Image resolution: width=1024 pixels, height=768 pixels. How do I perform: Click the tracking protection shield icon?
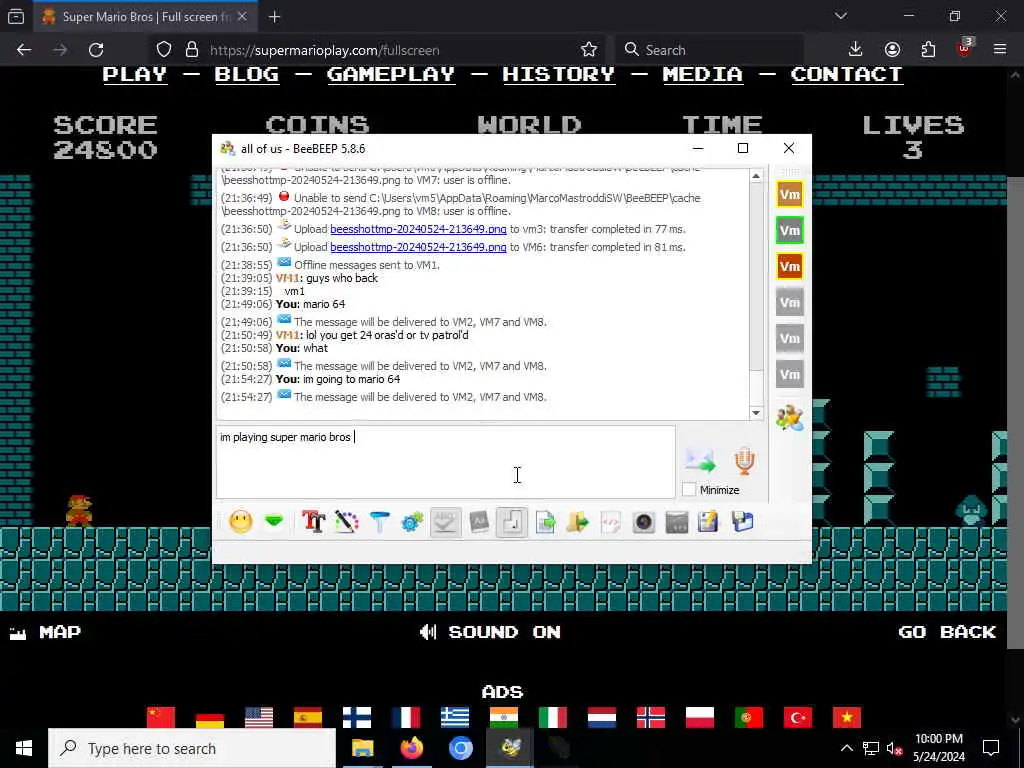coord(164,50)
